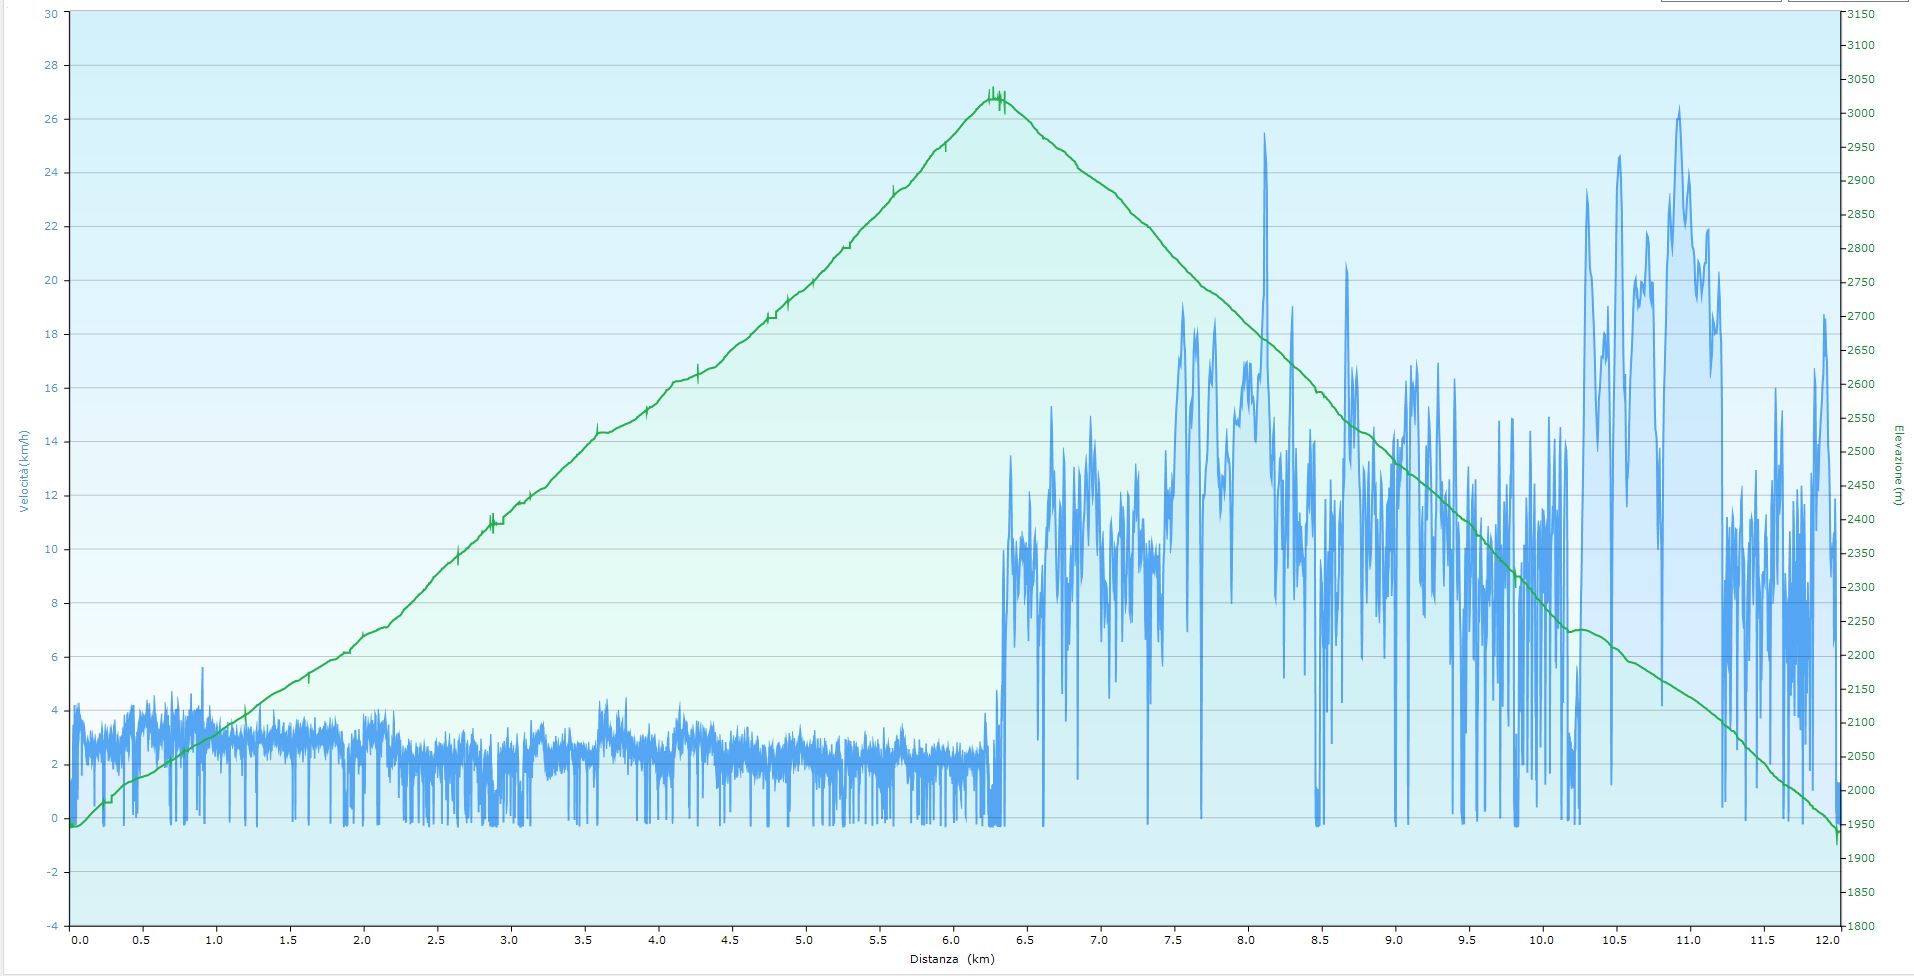Click the 2500 elevation axis label
Screen dimensions: 1914x976
pyautogui.click(x=1860, y=452)
